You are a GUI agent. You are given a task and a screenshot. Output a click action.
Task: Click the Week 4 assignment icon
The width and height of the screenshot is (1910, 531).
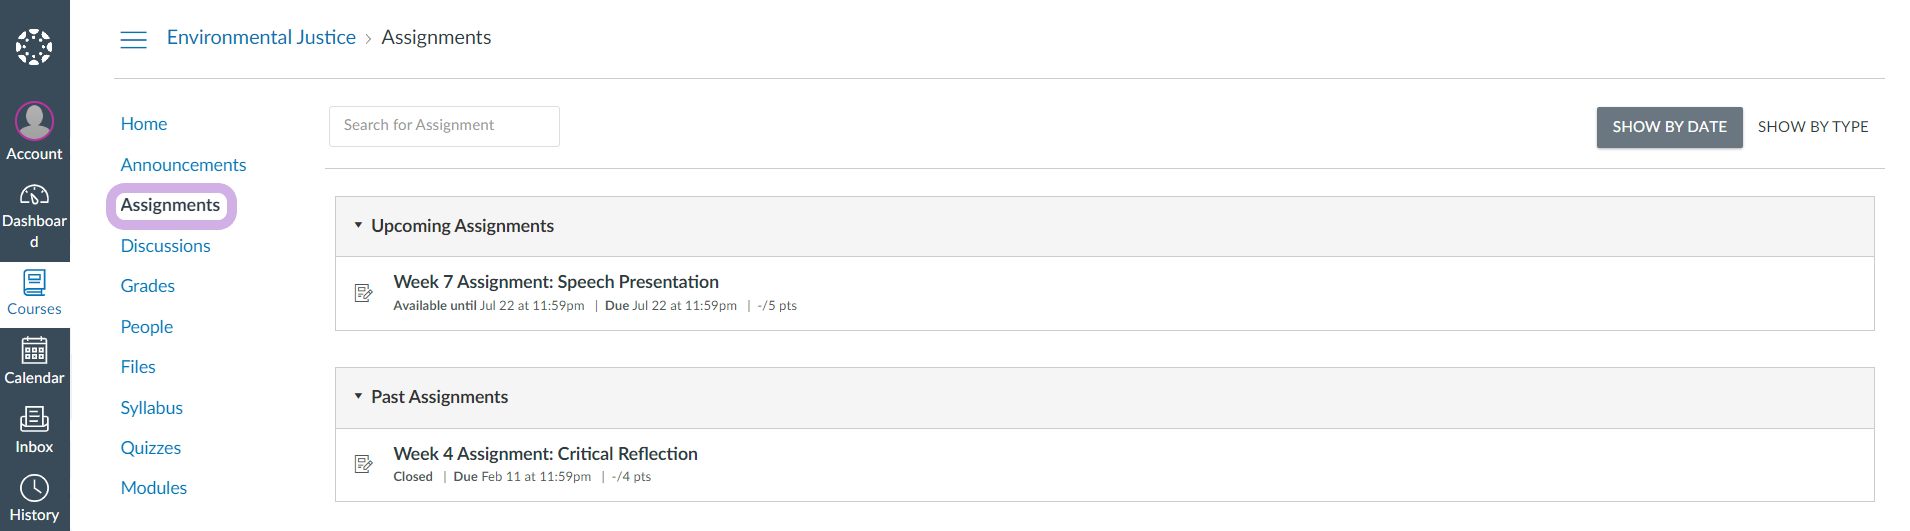(364, 464)
